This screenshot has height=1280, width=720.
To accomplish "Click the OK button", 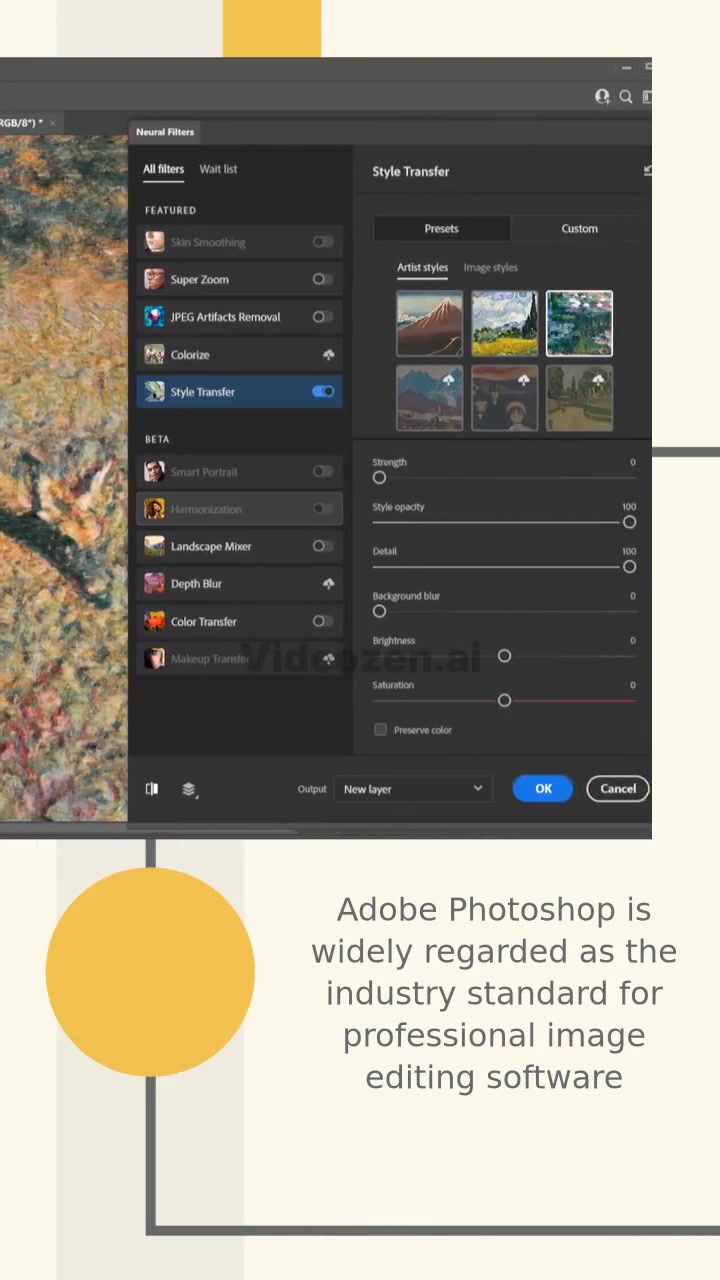I will [x=543, y=789].
